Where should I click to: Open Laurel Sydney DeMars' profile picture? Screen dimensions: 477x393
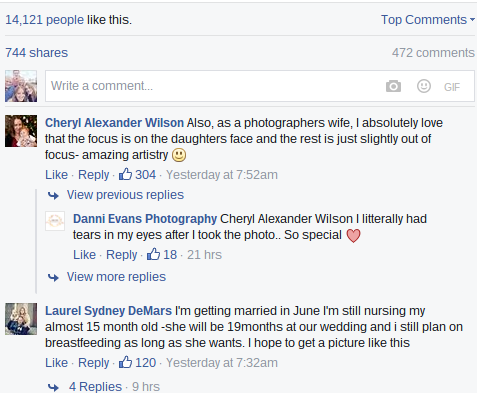point(21,319)
